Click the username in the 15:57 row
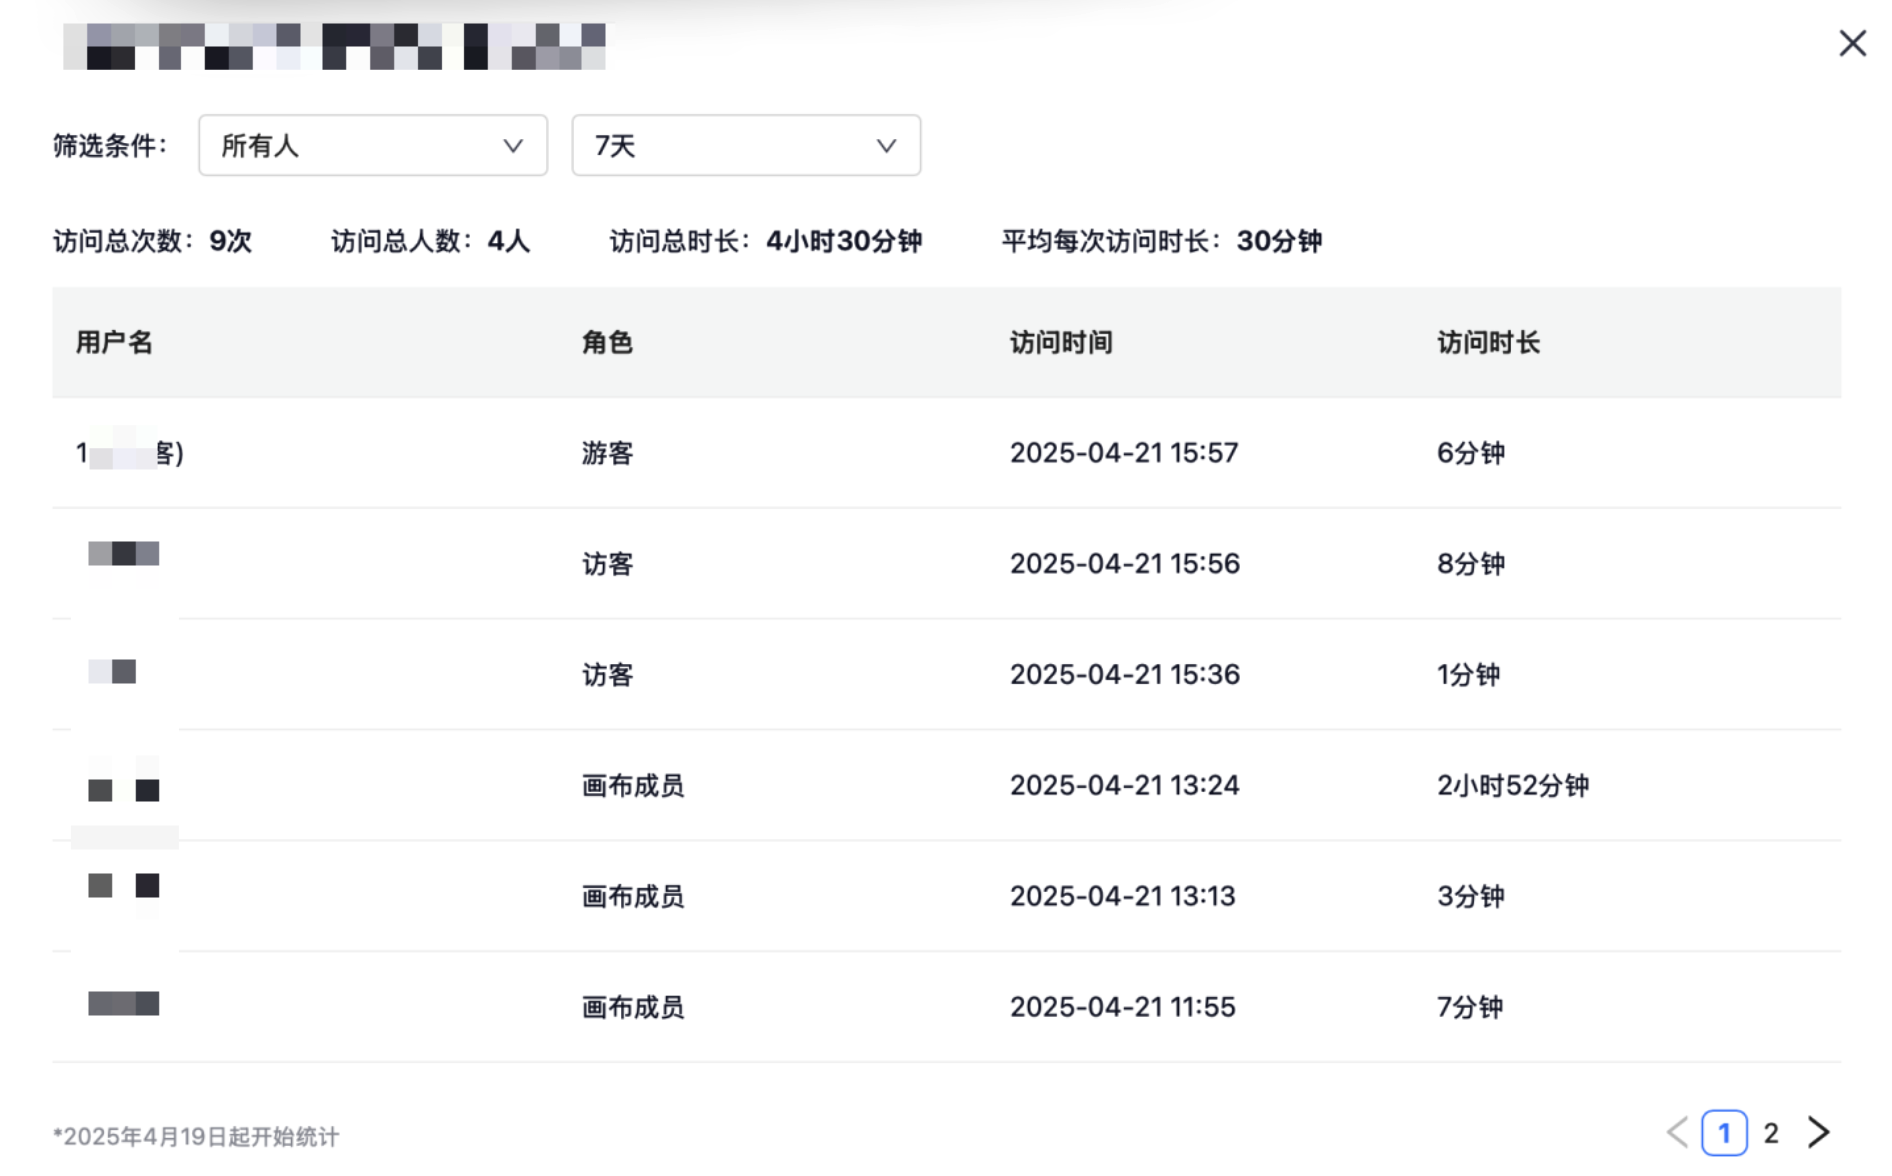 [130, 453]
